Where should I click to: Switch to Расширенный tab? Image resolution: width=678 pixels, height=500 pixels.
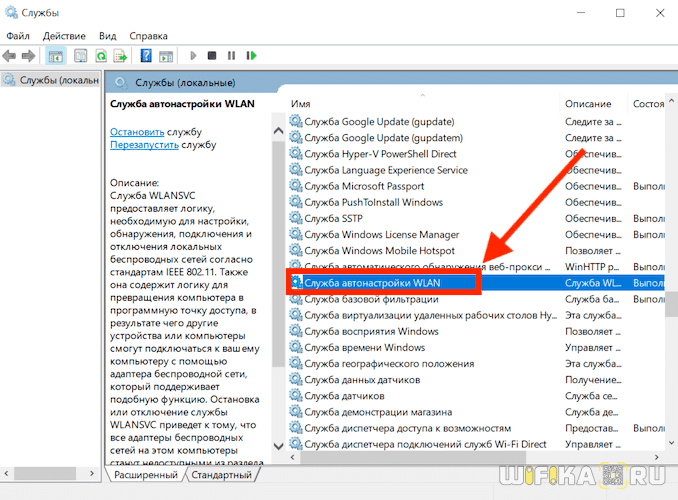coord(146,475)
